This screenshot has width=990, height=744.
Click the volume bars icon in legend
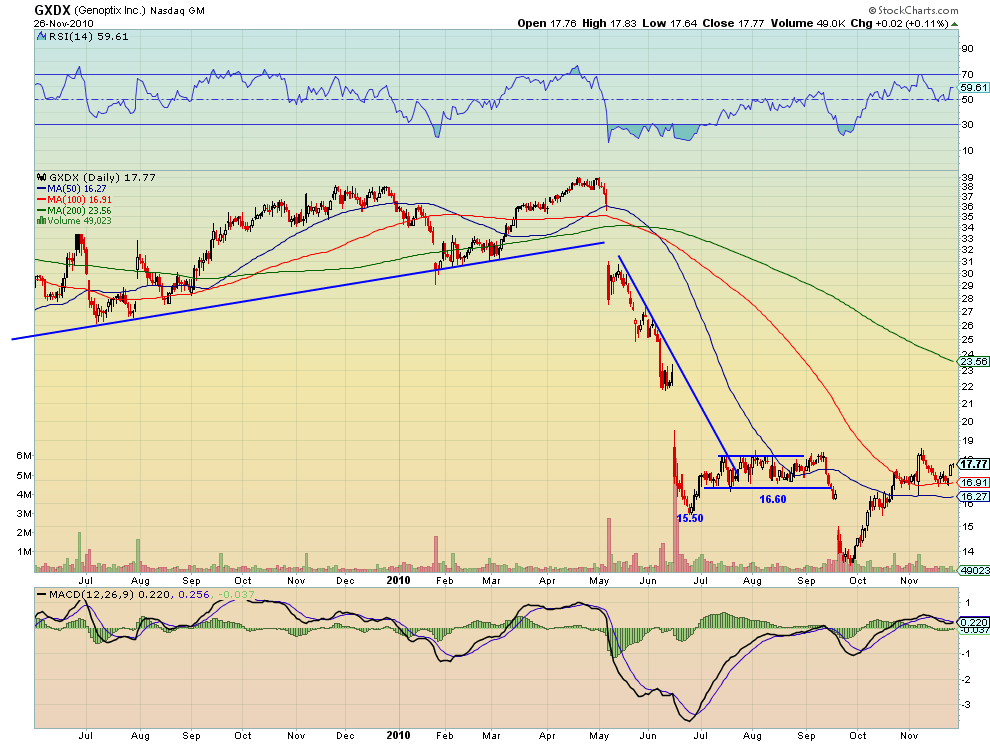pyautogui.click(x=41, y=220)
